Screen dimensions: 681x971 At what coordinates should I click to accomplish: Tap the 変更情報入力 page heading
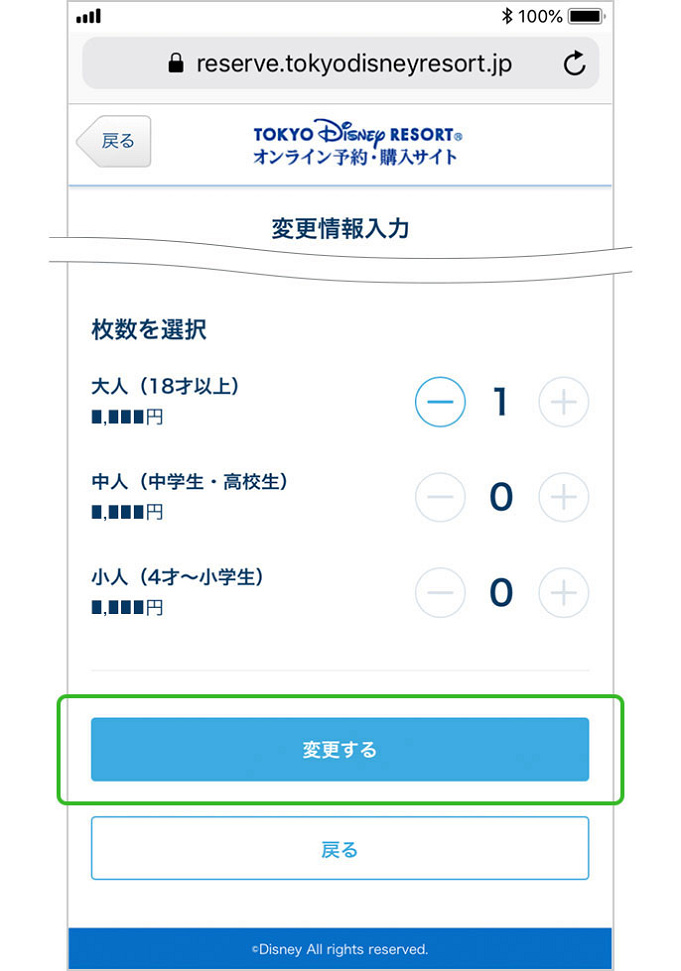340,228
